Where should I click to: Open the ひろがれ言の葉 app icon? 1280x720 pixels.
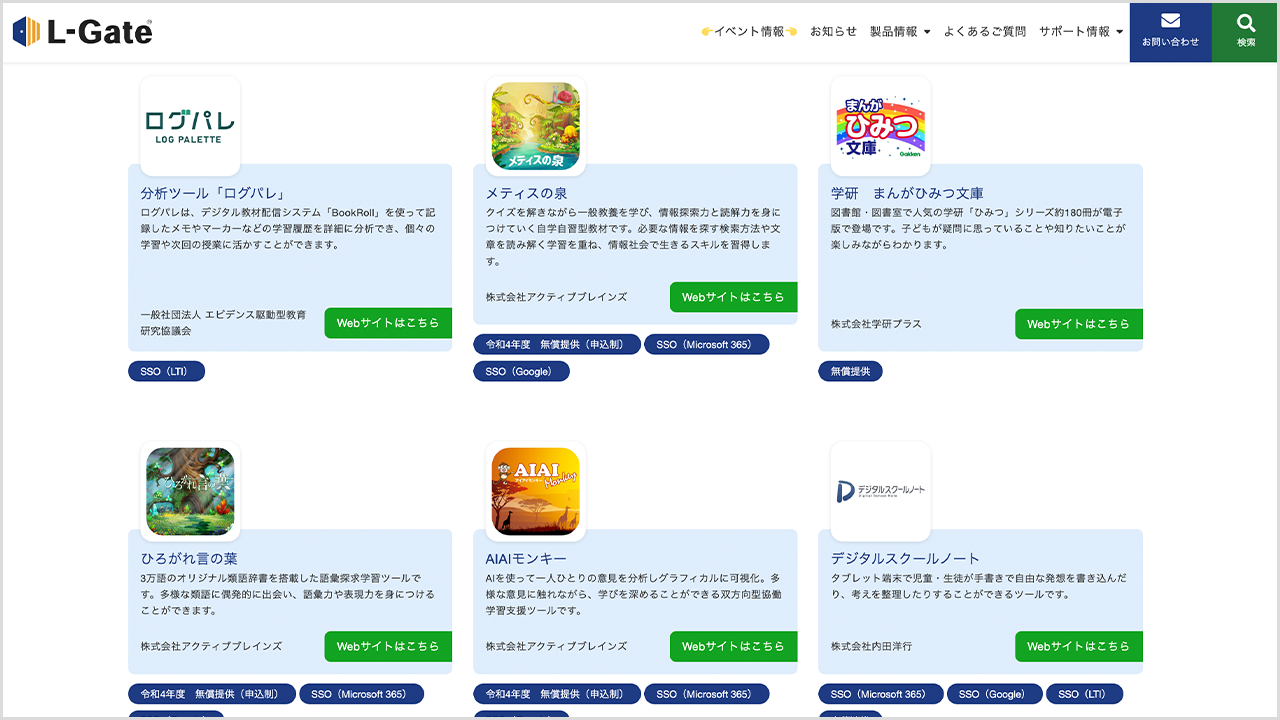pyautogui.click(x=190, y=491)
